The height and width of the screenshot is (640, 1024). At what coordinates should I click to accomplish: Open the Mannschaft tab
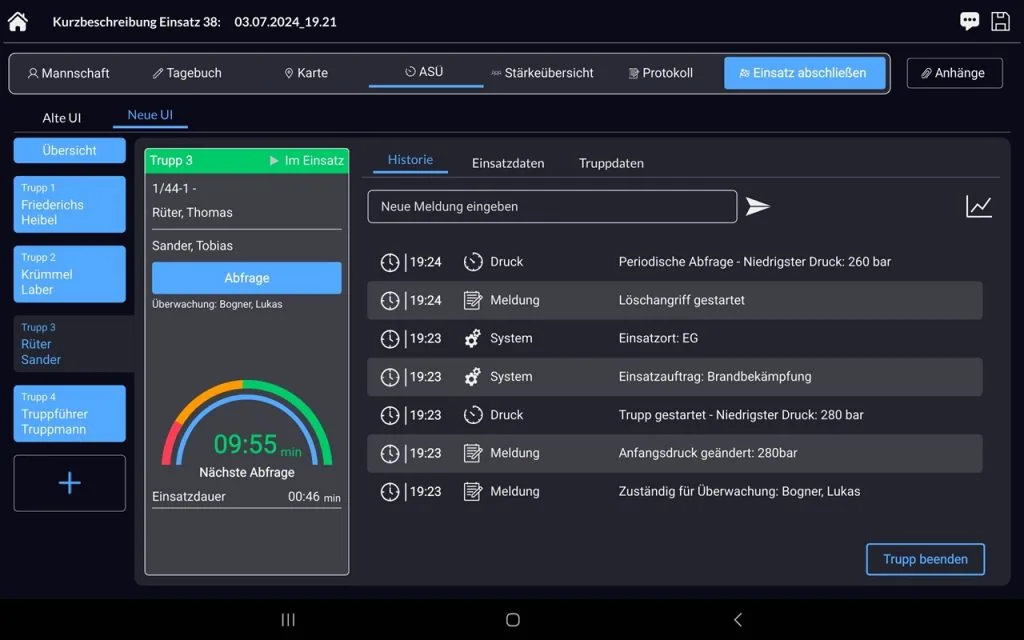pos(69,73)
